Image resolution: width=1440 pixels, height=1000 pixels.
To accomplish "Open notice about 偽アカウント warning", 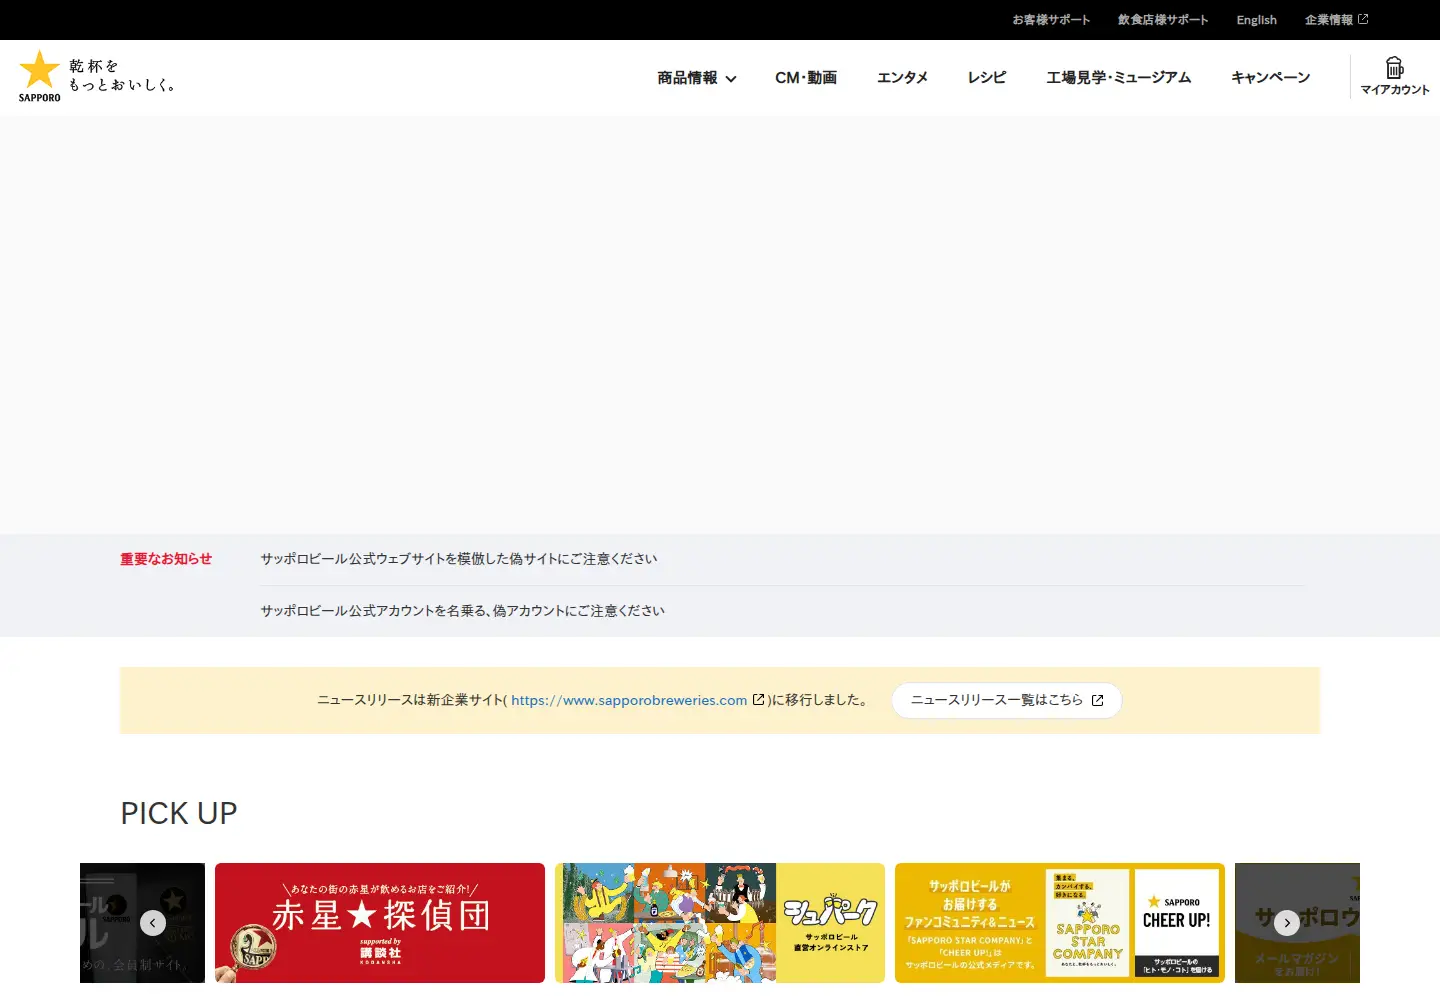I will tap(463, 611).
